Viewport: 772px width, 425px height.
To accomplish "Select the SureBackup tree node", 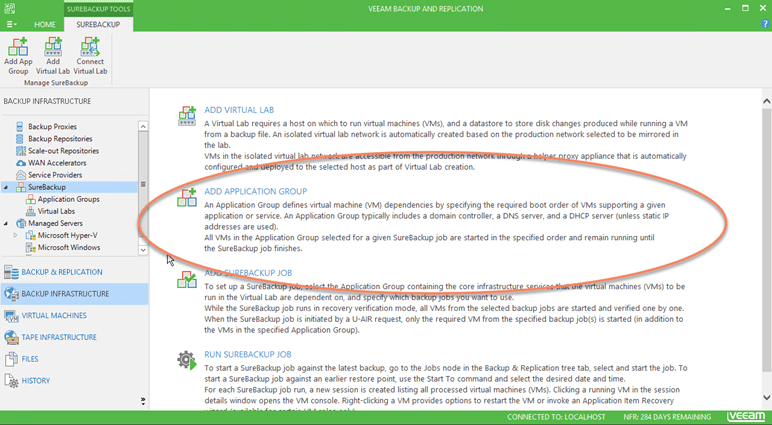I will click(x=47, y=187).
